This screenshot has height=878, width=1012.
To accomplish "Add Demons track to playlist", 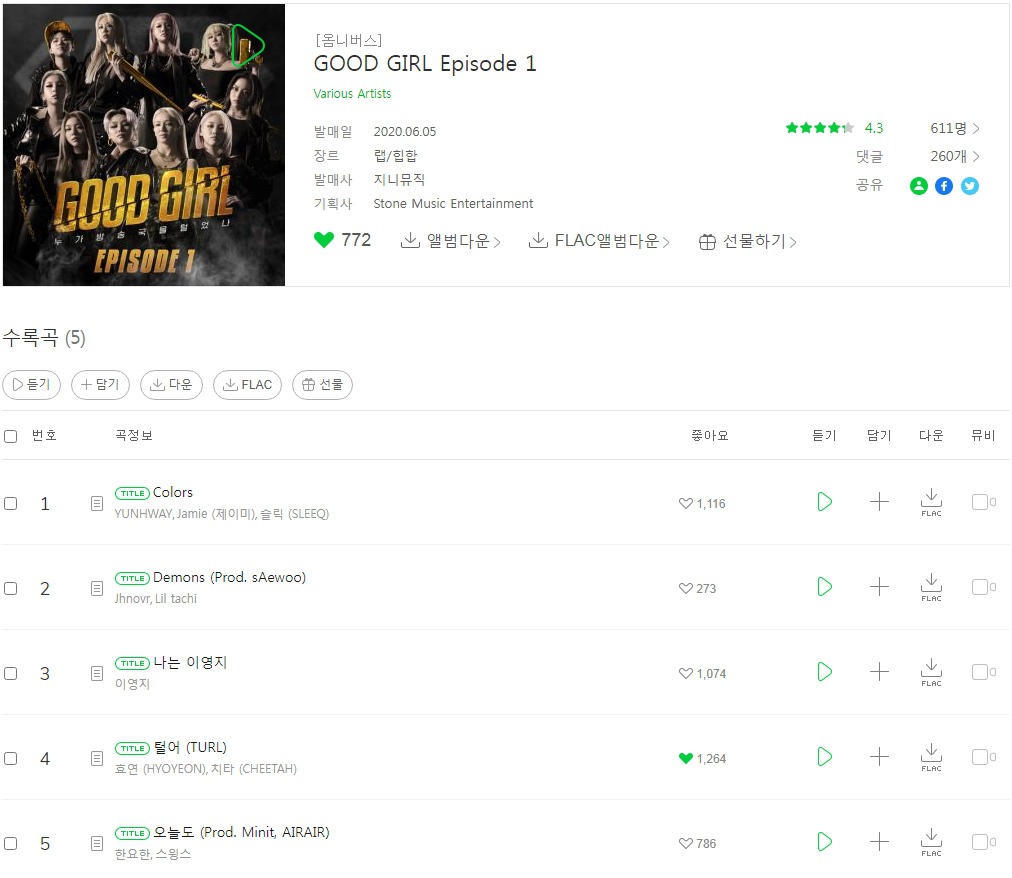I will [x=879, y=587].
